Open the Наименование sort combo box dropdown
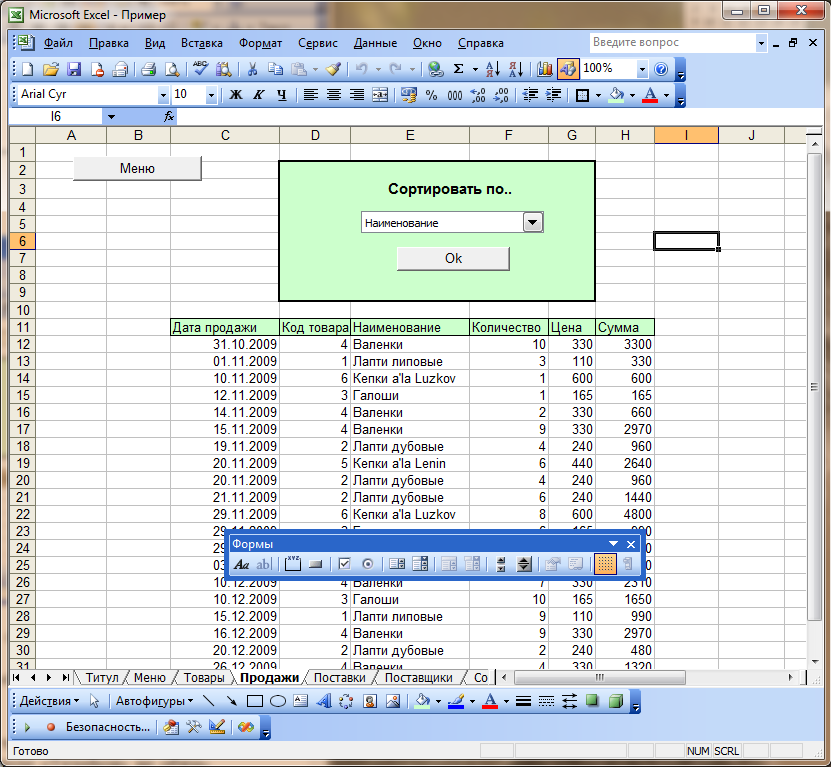Image resolution: width=831 pixels, height=767 pixels. point(533,222)
